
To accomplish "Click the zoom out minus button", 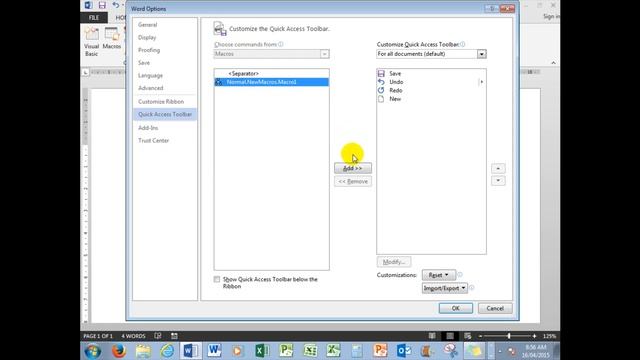I will tap(480, 336).
